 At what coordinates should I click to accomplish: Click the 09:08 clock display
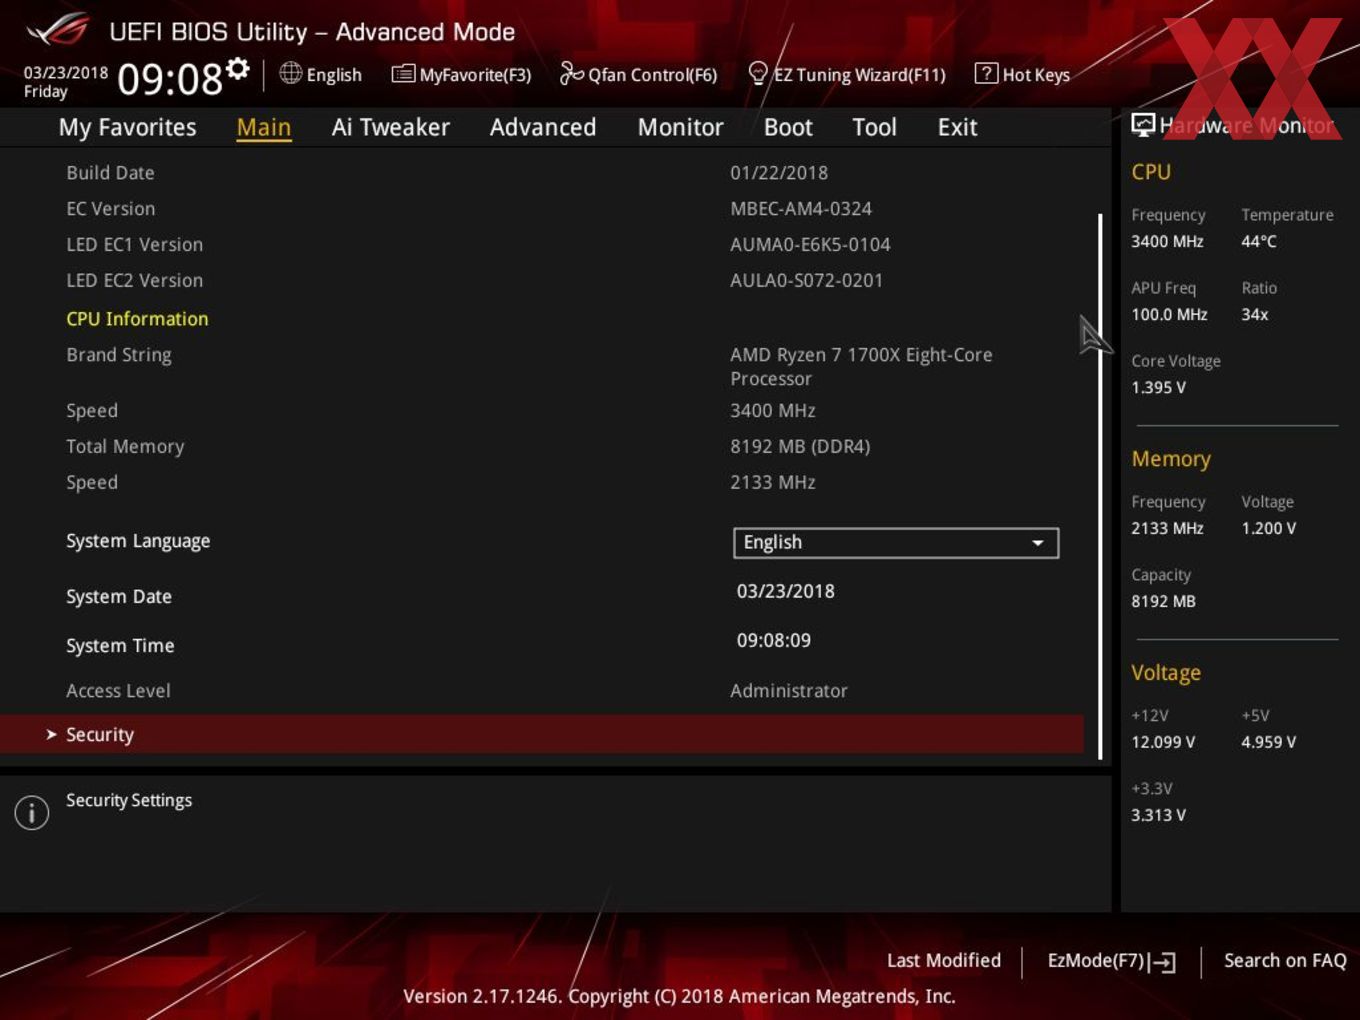click(169, 78)
